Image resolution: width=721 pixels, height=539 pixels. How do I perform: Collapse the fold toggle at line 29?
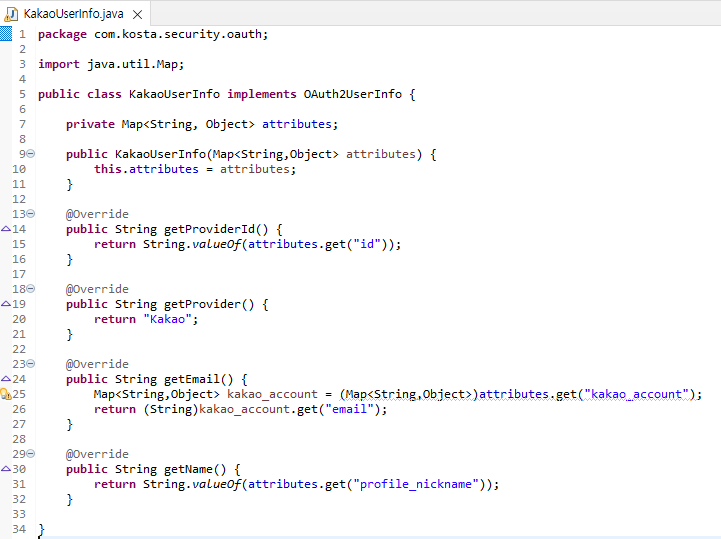pos(31,453)
